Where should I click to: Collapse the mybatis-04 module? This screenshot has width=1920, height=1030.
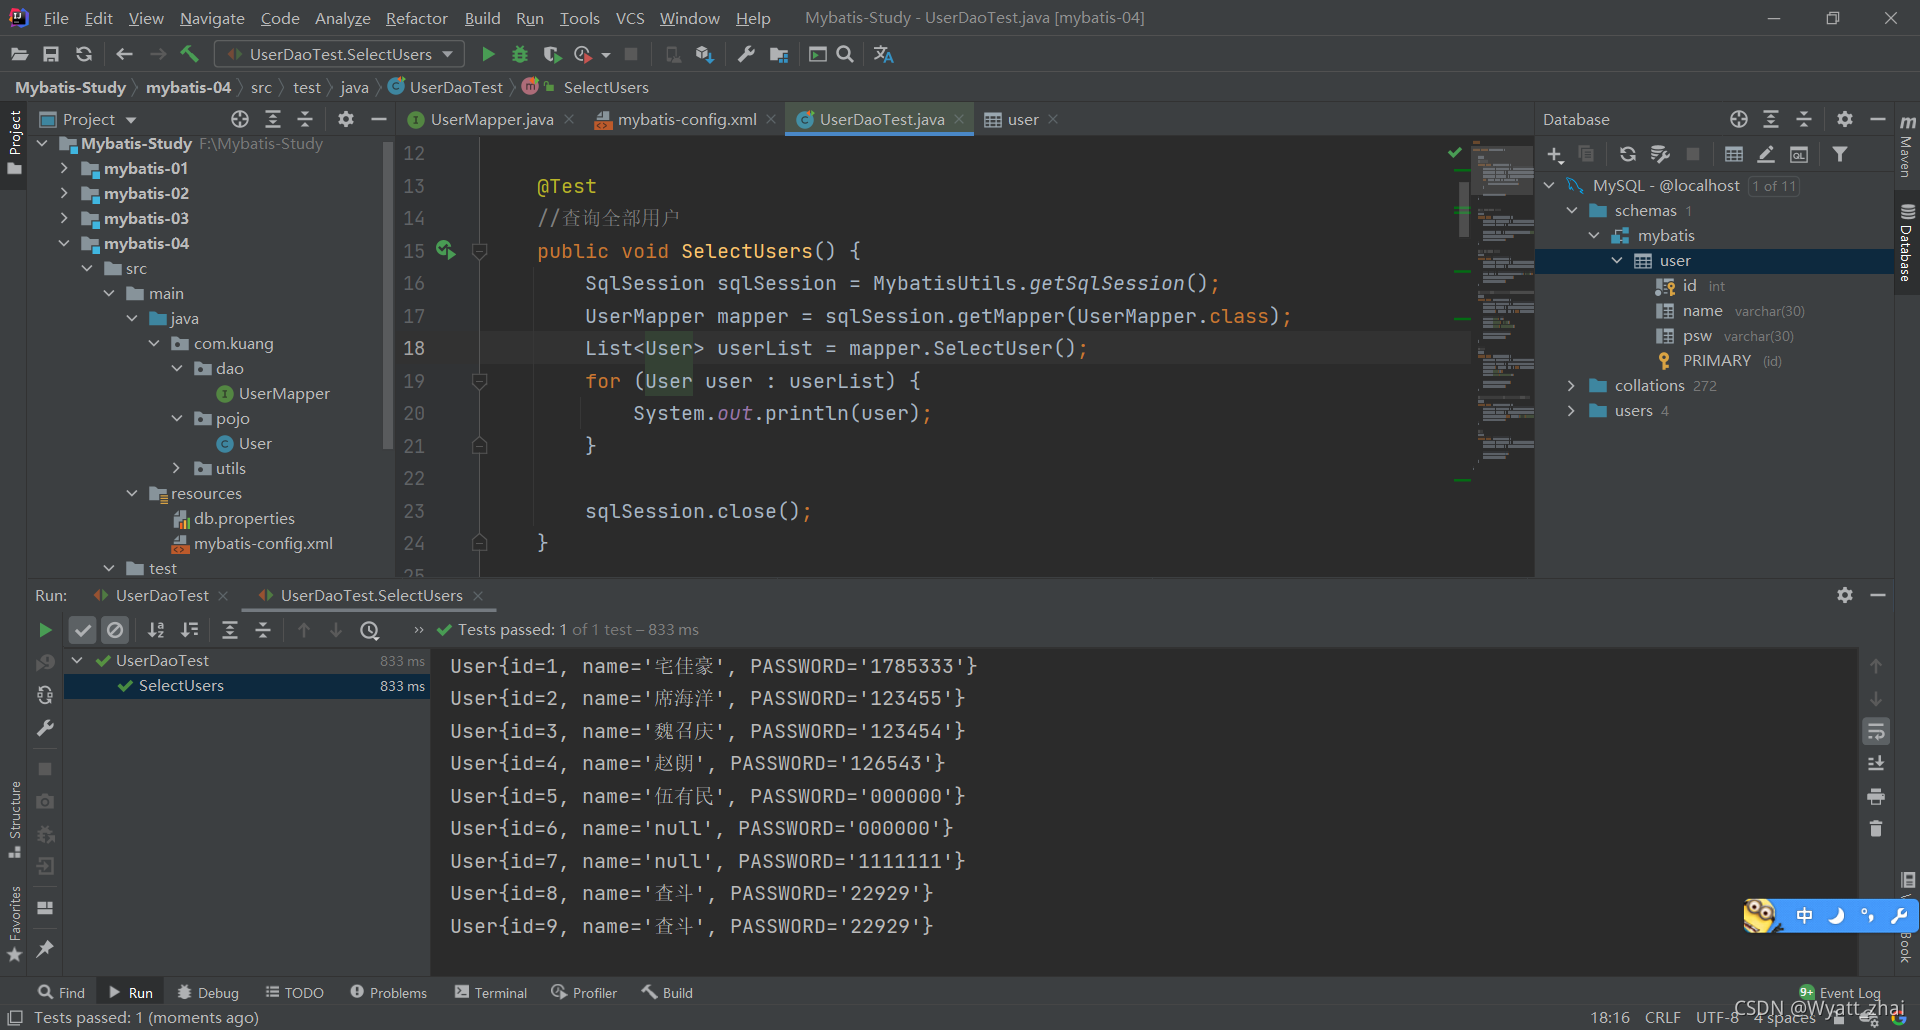64,243
